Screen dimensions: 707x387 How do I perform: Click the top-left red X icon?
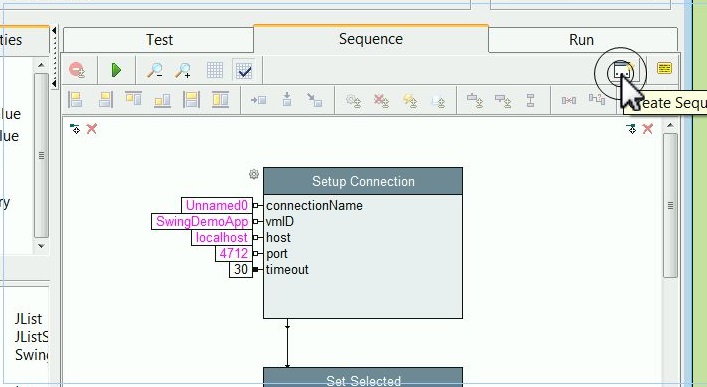92,129
